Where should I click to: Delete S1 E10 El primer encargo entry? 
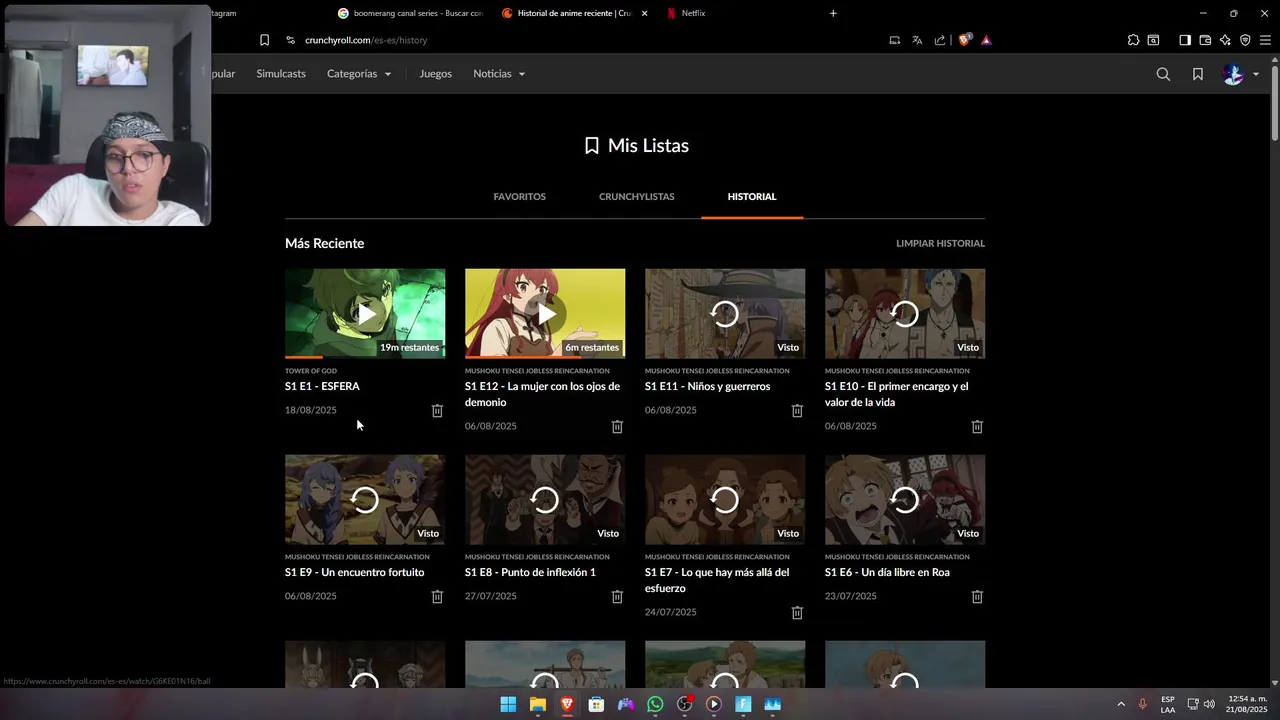point(977,427)
